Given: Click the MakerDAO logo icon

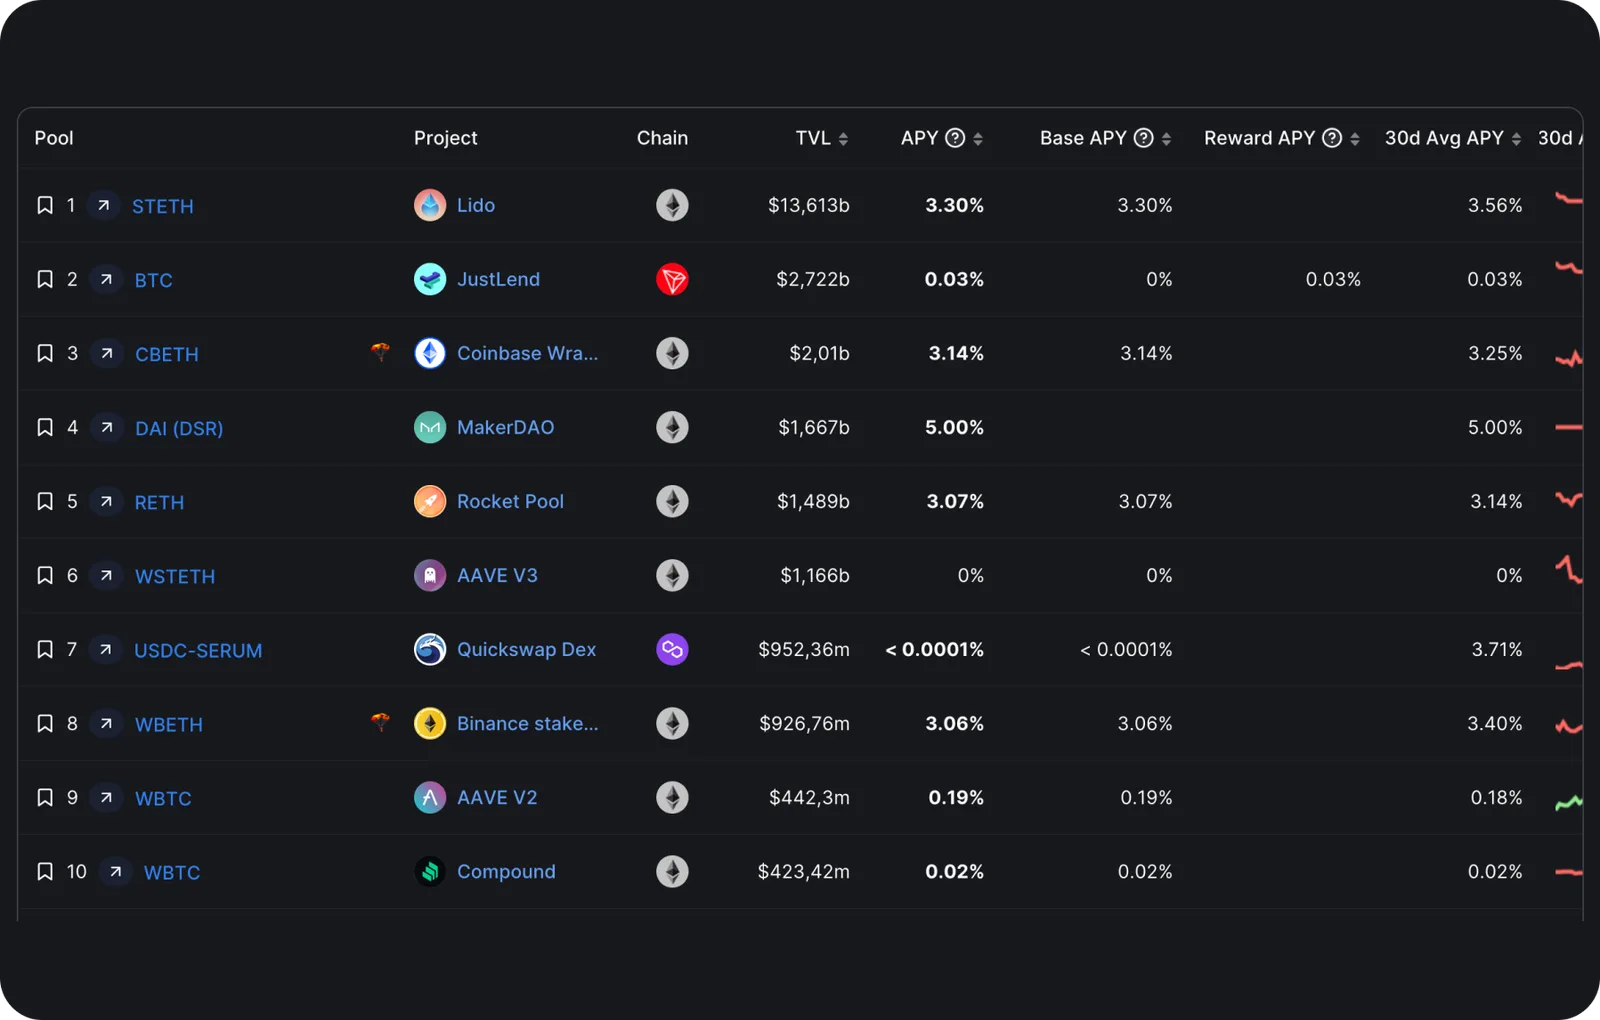Looking at the screenshot, I should pyautogui.click(x=430, y=427).
